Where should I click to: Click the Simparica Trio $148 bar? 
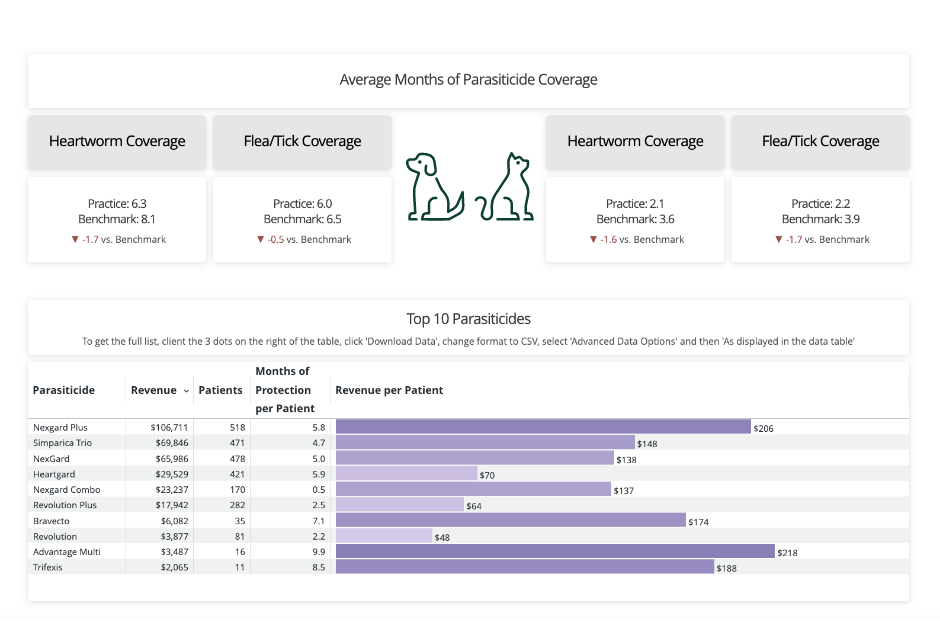pyautogui.click(x=485, y=442)
